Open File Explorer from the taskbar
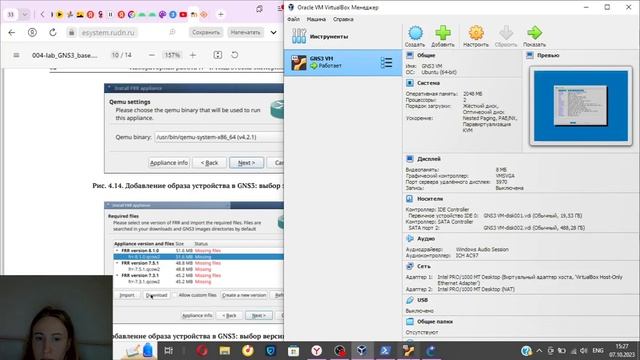Screen dimensions: 640x360 click(x=224, y=350)
